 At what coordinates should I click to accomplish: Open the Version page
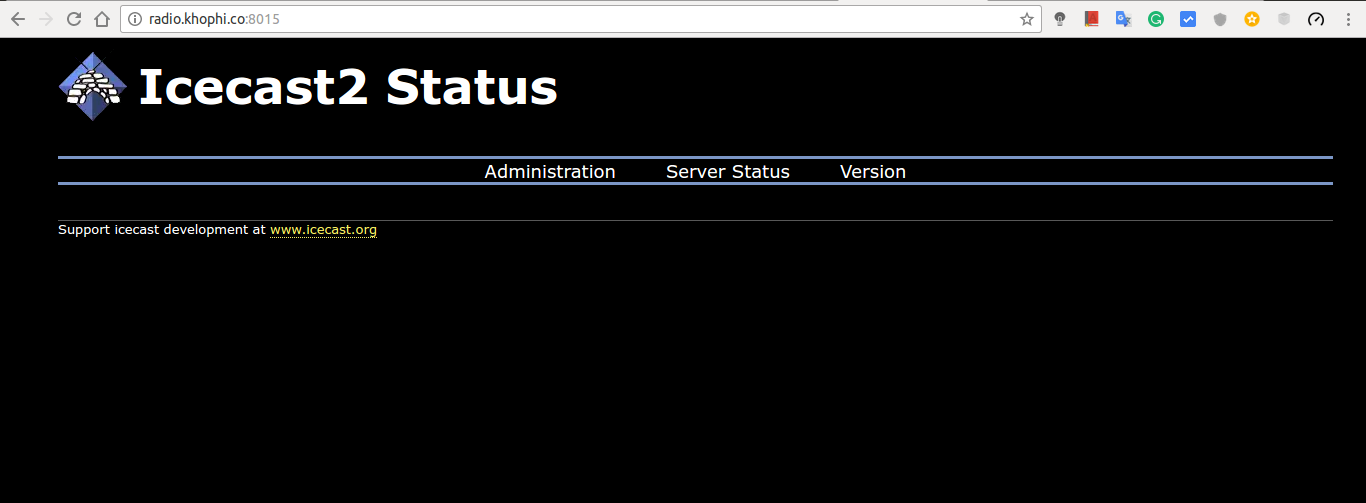point(873,172)
